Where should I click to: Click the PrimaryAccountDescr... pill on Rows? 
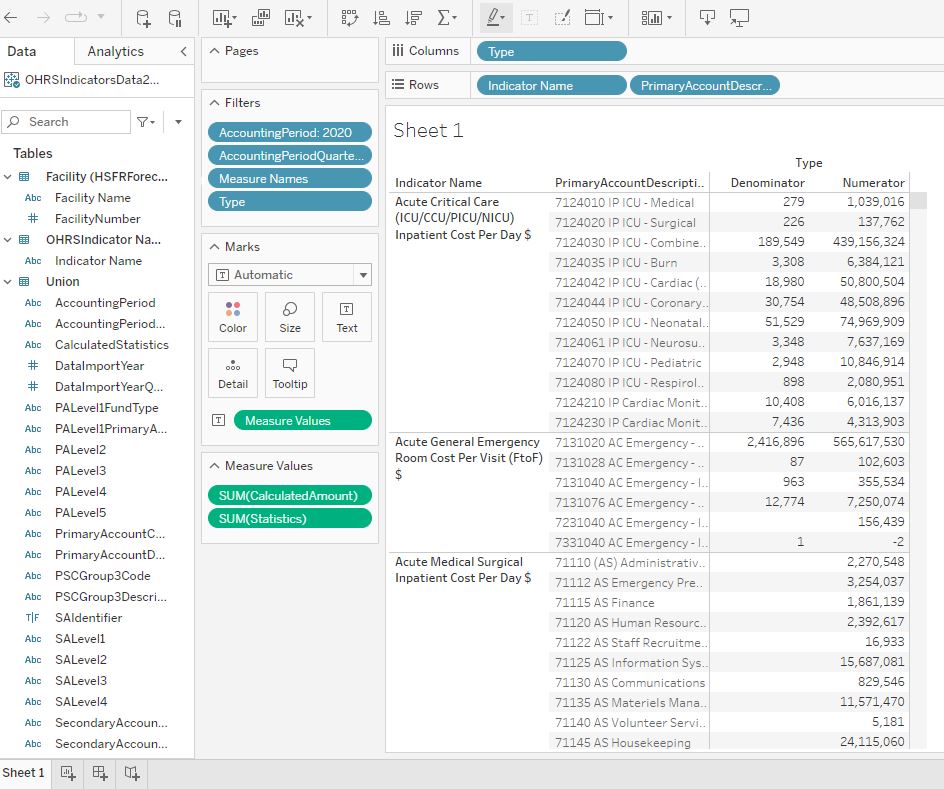pyautogui.click(x=705, y=85)
